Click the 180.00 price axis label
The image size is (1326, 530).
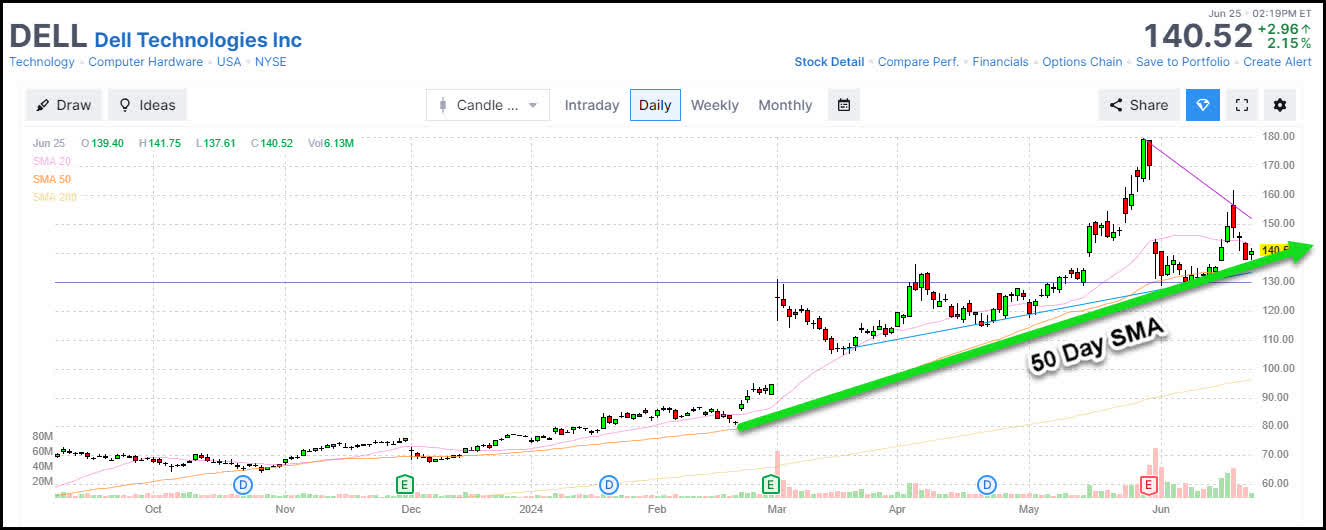pyautogui.click(x=1279, y=136)
